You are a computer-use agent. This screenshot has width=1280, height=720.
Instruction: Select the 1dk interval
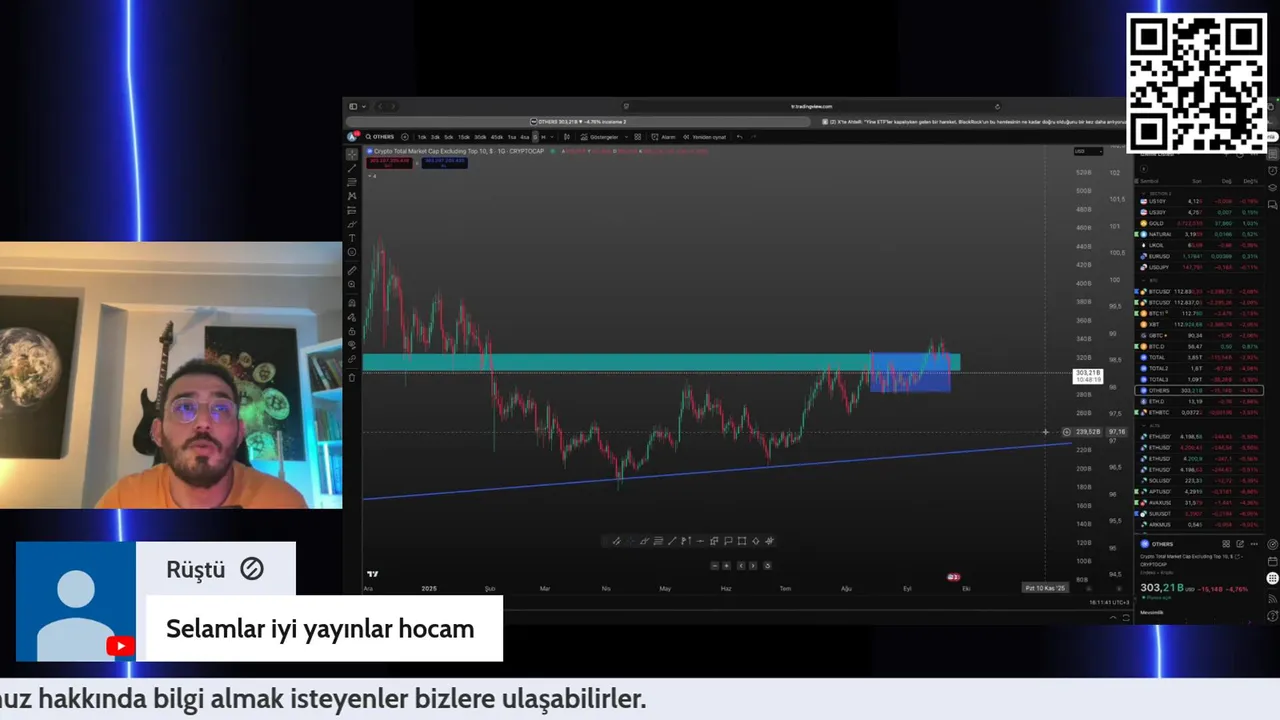(422, 137)
